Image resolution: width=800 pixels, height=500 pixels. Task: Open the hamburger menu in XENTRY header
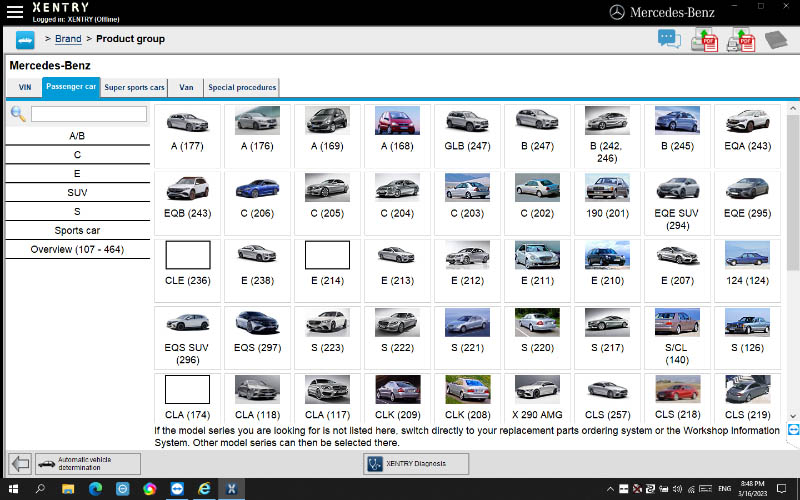15,12
